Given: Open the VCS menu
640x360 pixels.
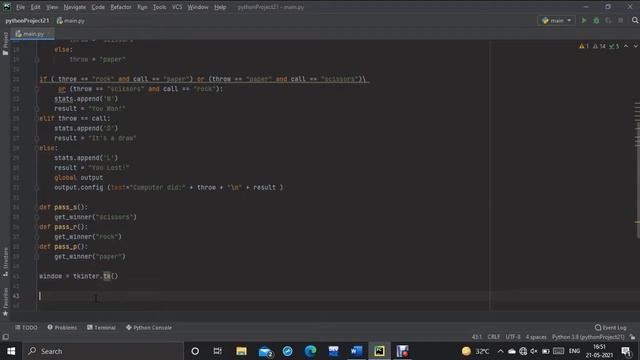Looking at the screenshot, I should (x=177, y=7).
